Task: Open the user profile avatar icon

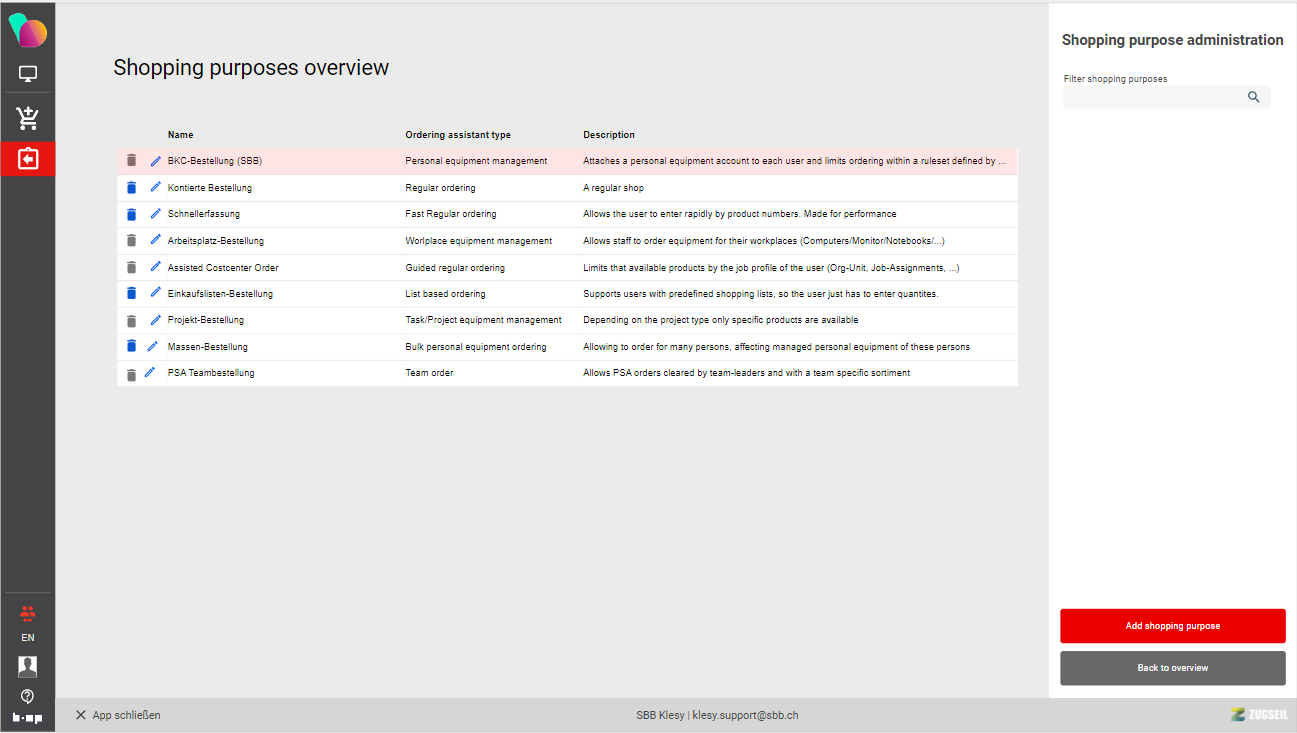Action: [x=28, y=666]
